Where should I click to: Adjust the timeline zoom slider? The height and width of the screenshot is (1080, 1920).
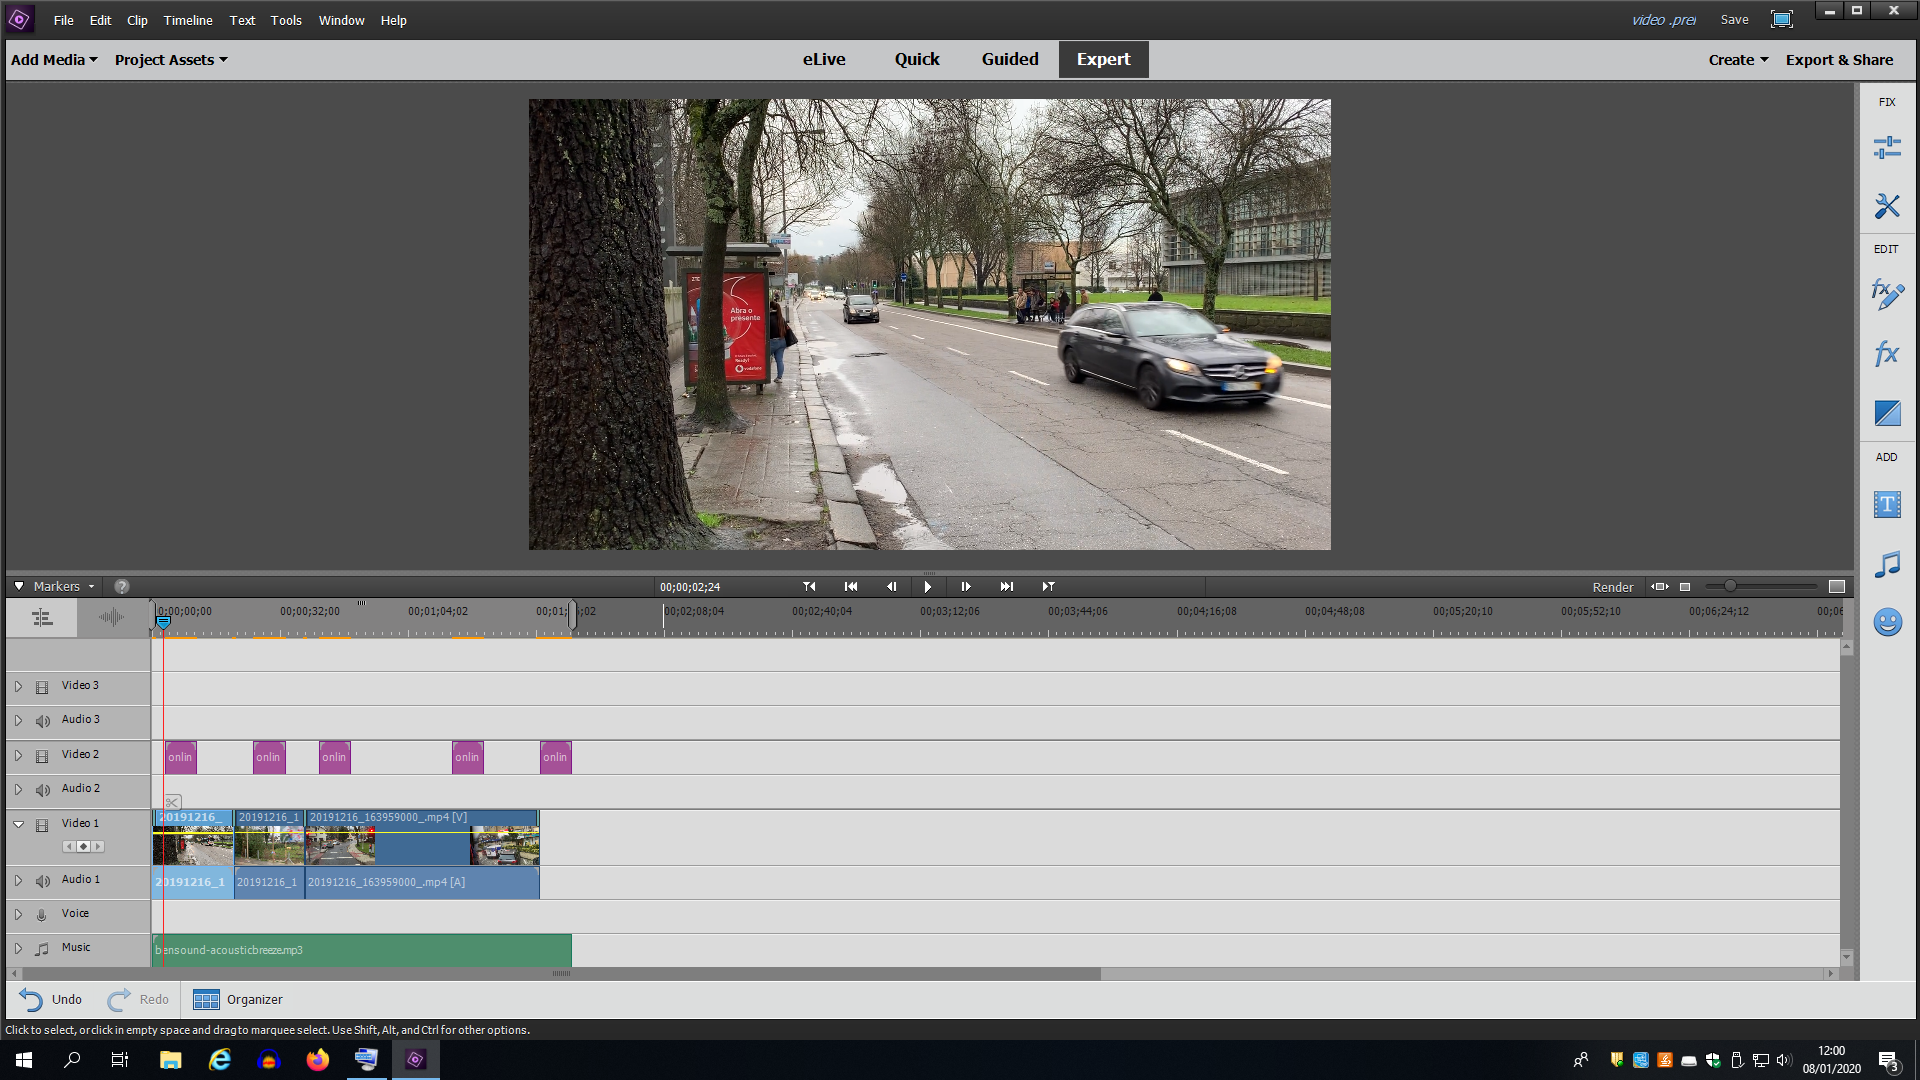1730,587
